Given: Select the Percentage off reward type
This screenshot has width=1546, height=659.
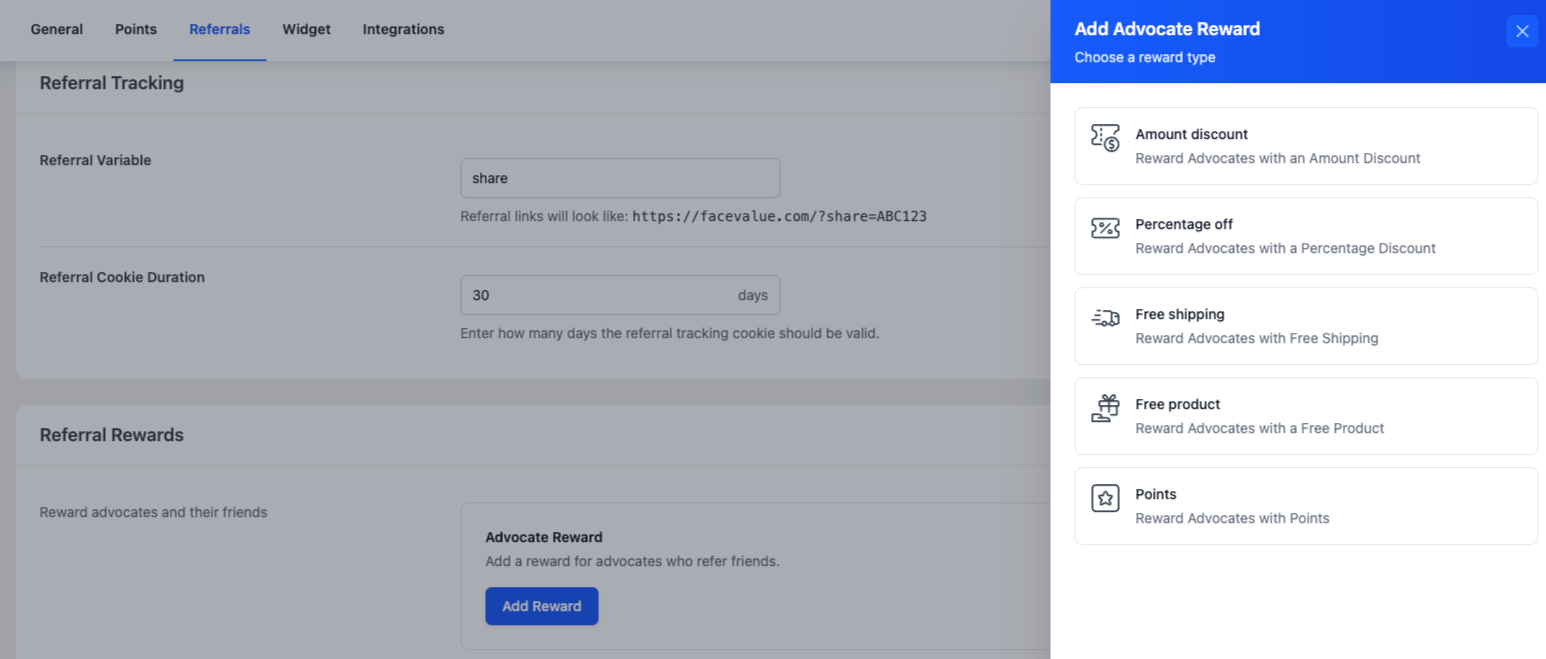Looking at the screenshot, I should click(x=1305, y=236).
